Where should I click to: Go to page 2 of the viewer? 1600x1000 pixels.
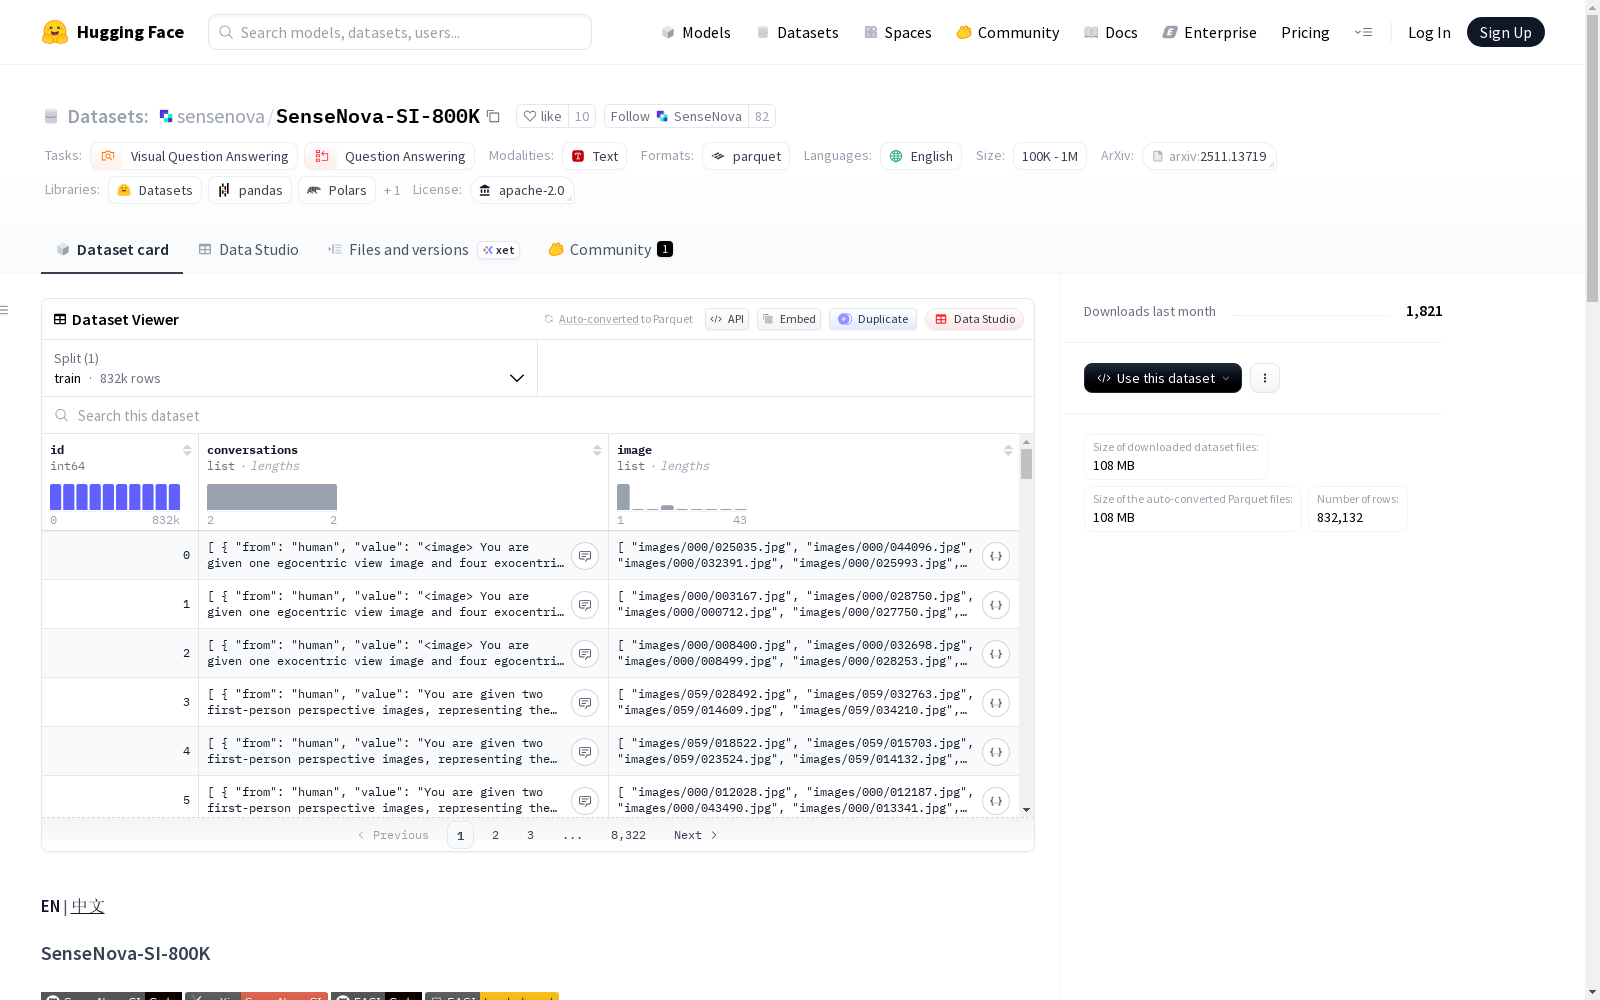coord(495,835)
